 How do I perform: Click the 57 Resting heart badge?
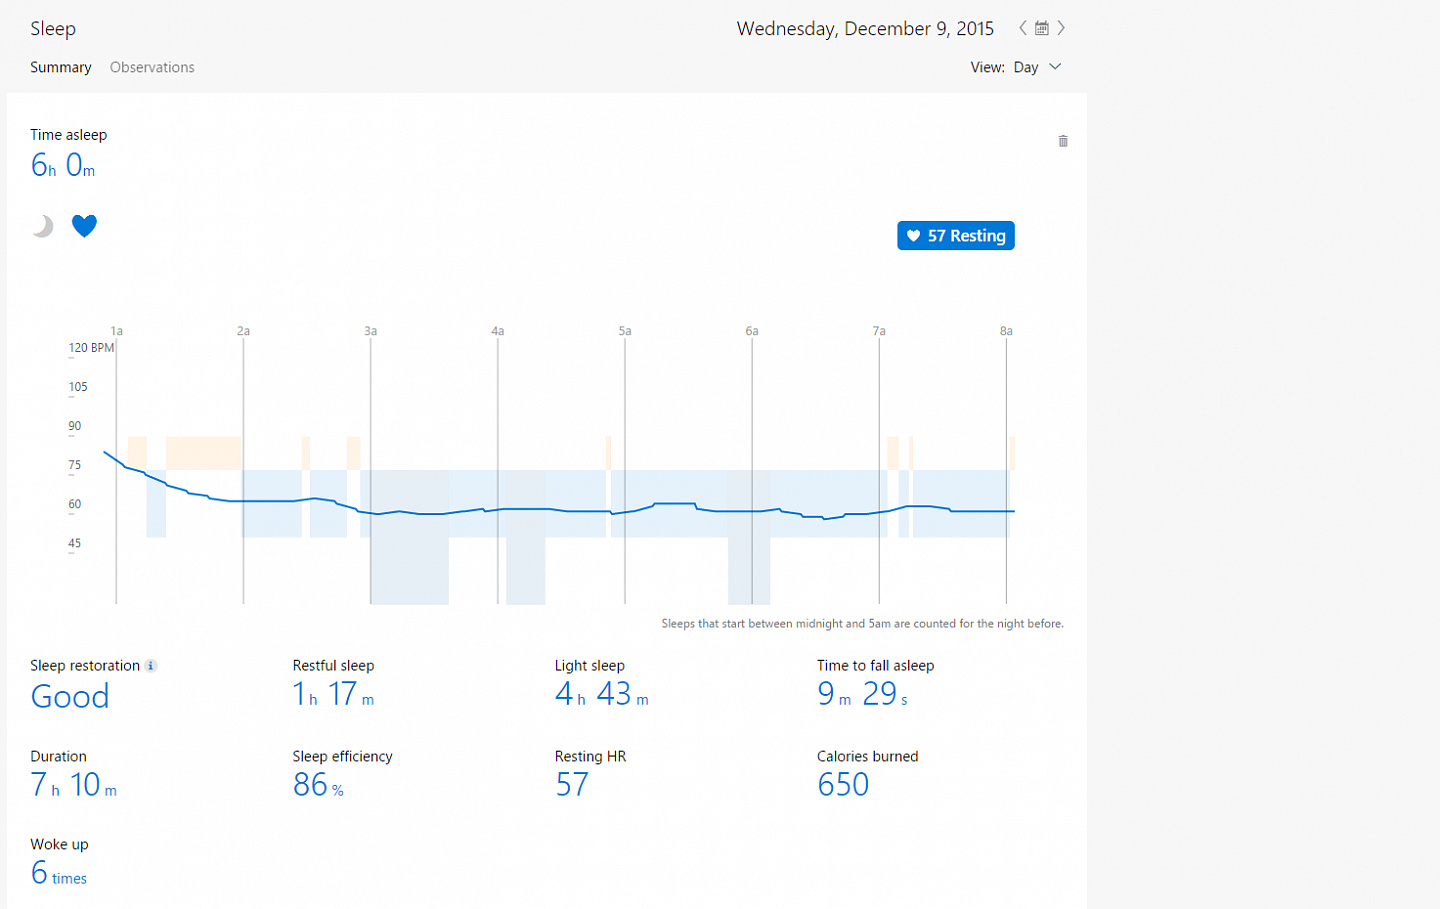pyautogui.click(x=956, y=236)
